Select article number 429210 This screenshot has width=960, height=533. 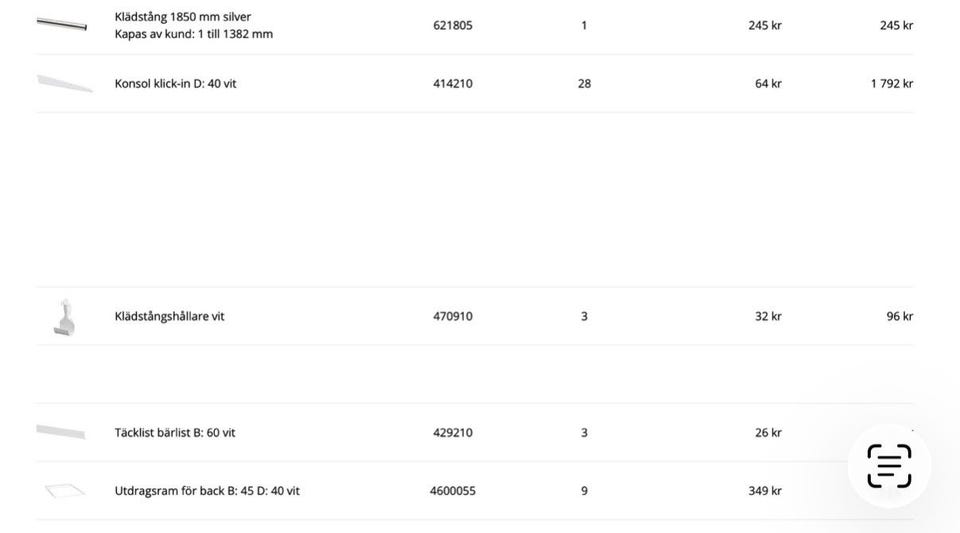click(453, 433)
